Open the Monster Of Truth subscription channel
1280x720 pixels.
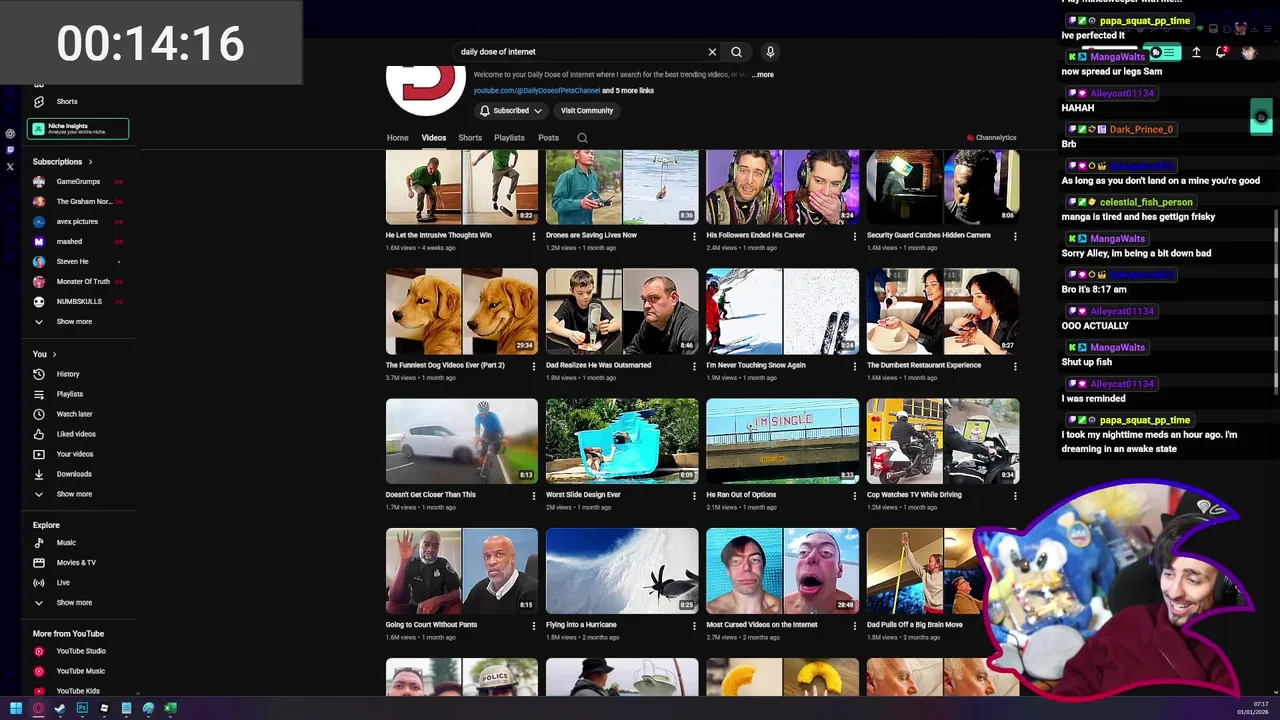point(83,281)
